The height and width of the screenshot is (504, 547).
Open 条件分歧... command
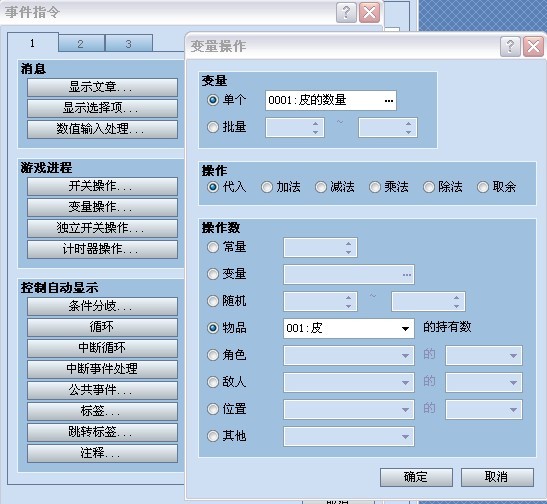point(102,306)
